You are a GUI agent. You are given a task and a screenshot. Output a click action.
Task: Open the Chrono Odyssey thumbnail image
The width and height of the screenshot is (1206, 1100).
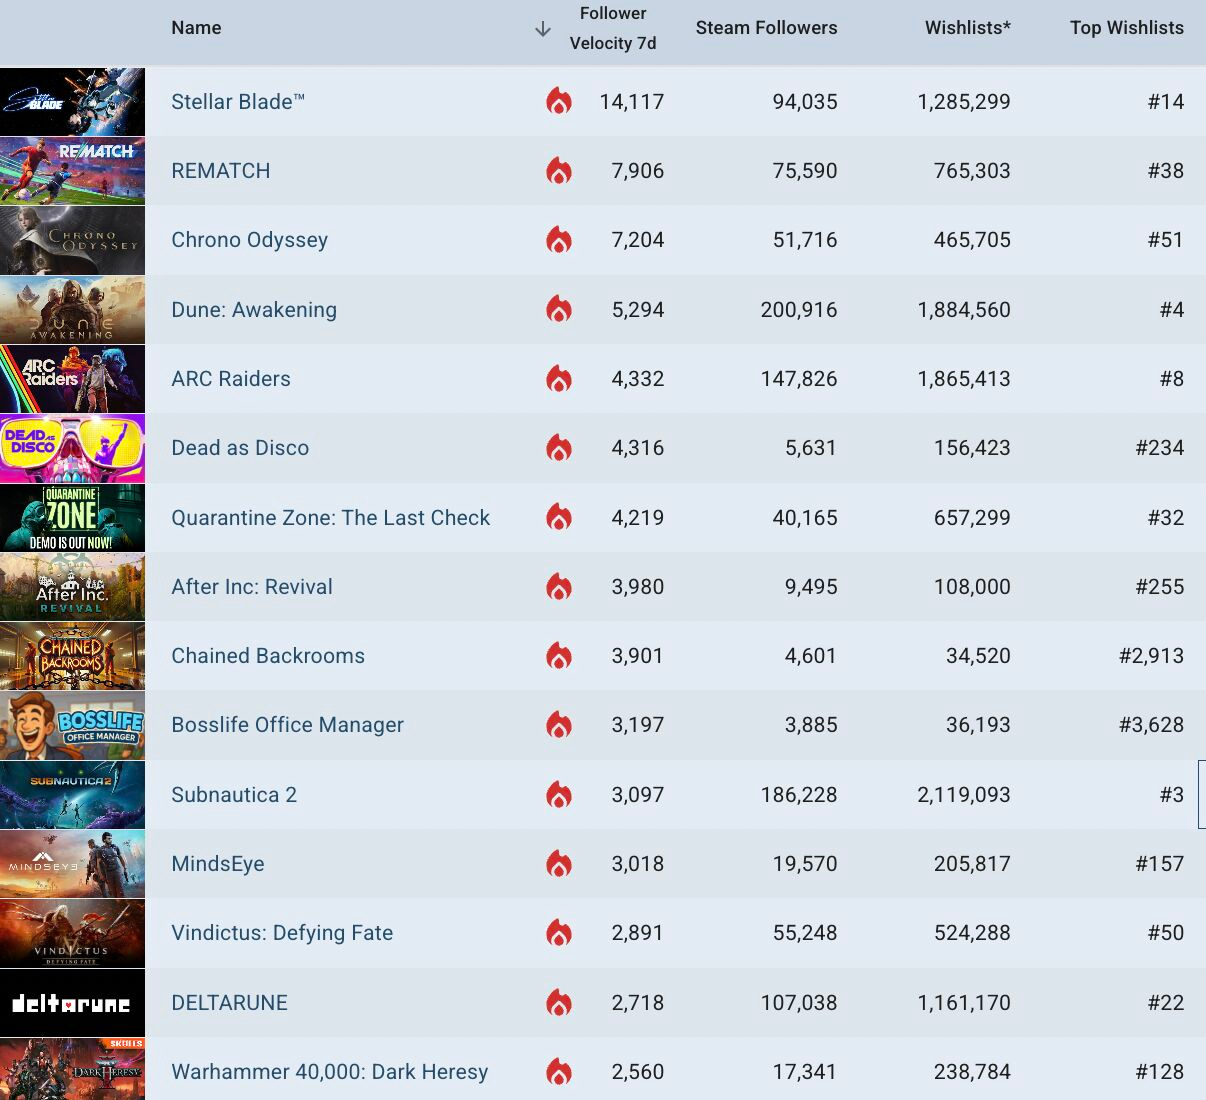point(72,240)
